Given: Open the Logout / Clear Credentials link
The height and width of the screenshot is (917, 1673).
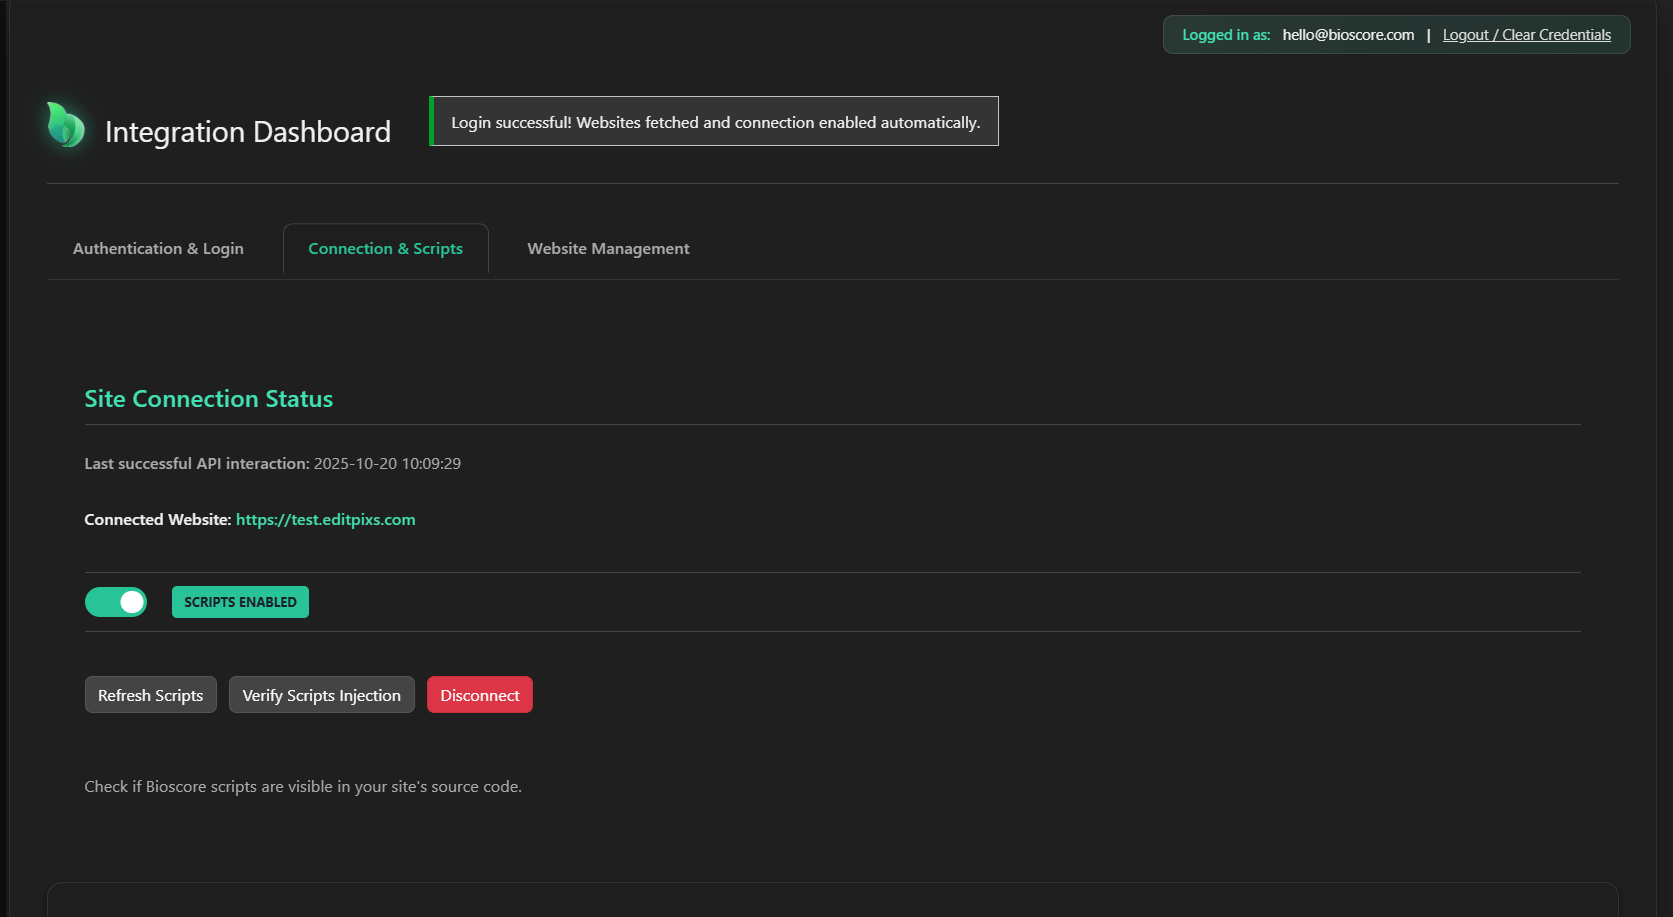Looking at the screenshot, I should coord(1526,35).
